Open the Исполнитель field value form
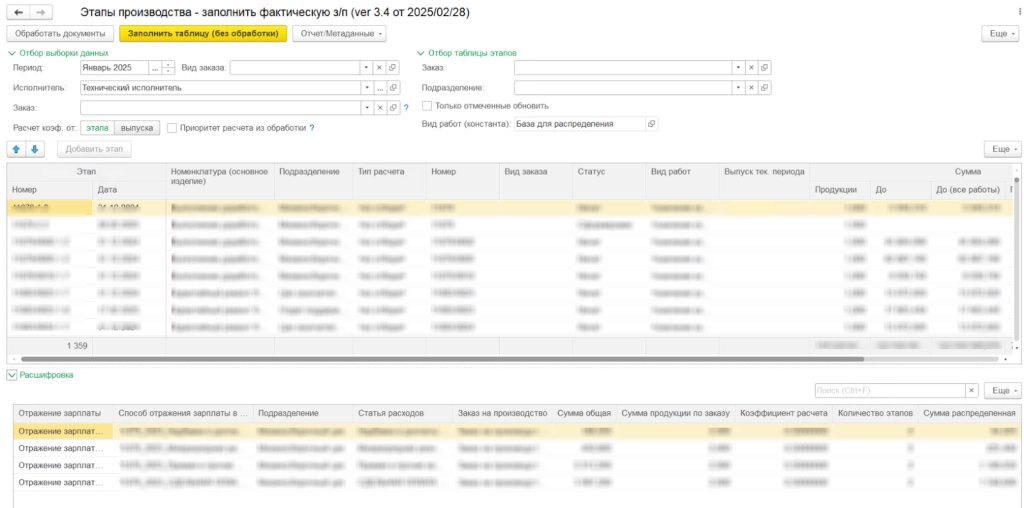Image resolution: width=1024 pixels, height=508 pixels. point(393,87)
